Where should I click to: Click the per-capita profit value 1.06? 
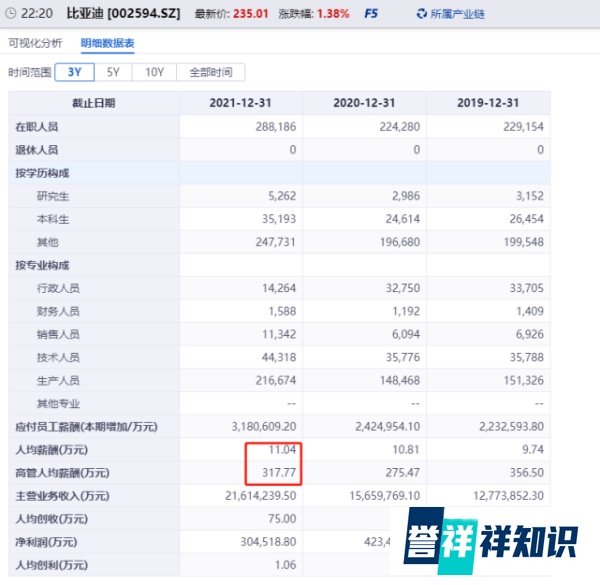(x=285, y=565)
